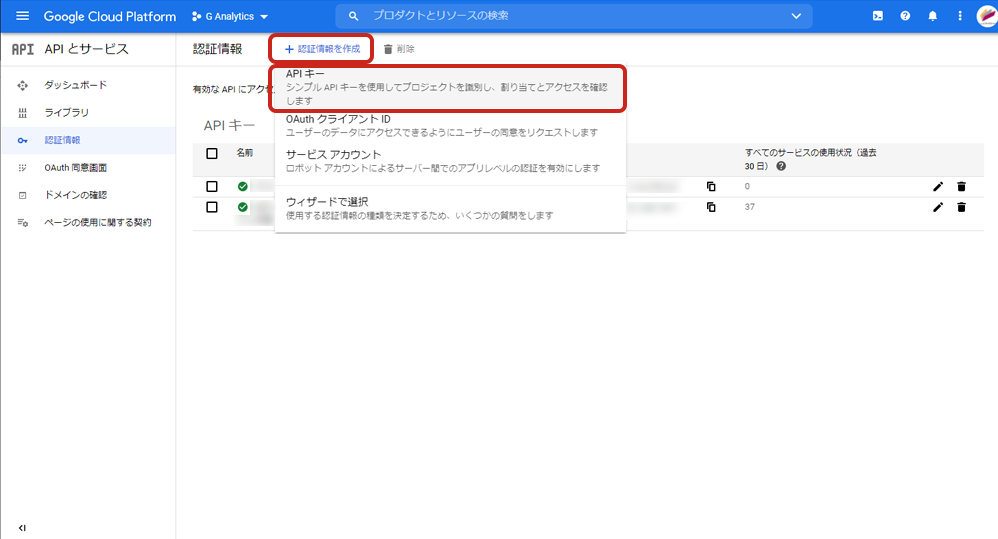Click the user account avatar

(x=985, y=16)
